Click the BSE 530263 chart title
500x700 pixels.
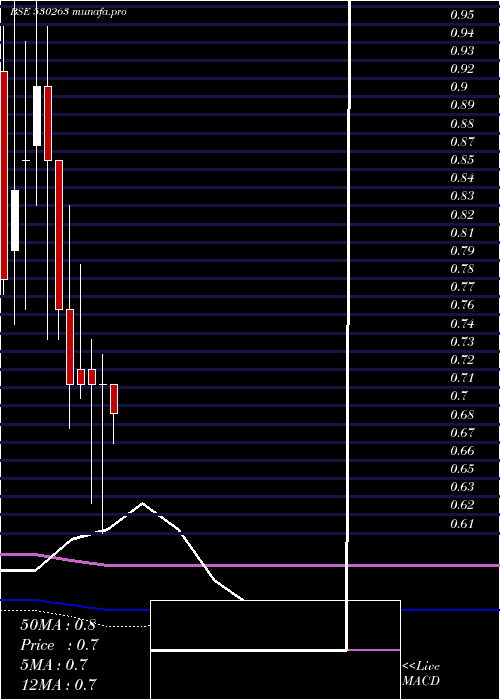pyautogui.click(x=39, y=12)
